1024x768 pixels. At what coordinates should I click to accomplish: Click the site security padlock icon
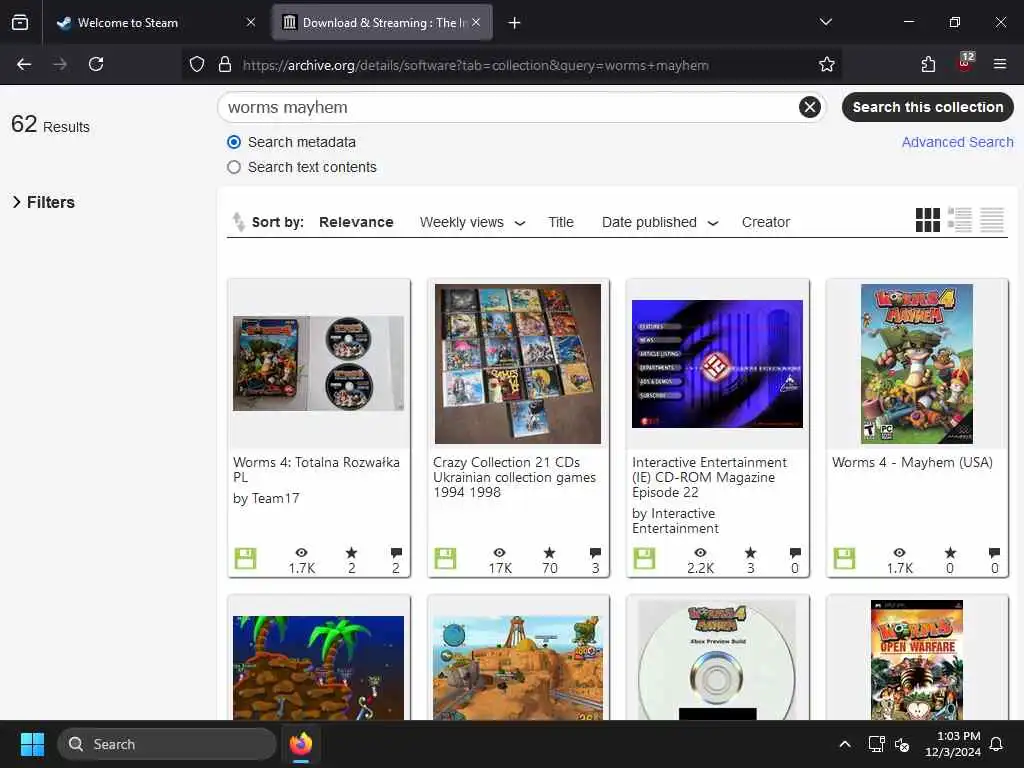(225, 64)
